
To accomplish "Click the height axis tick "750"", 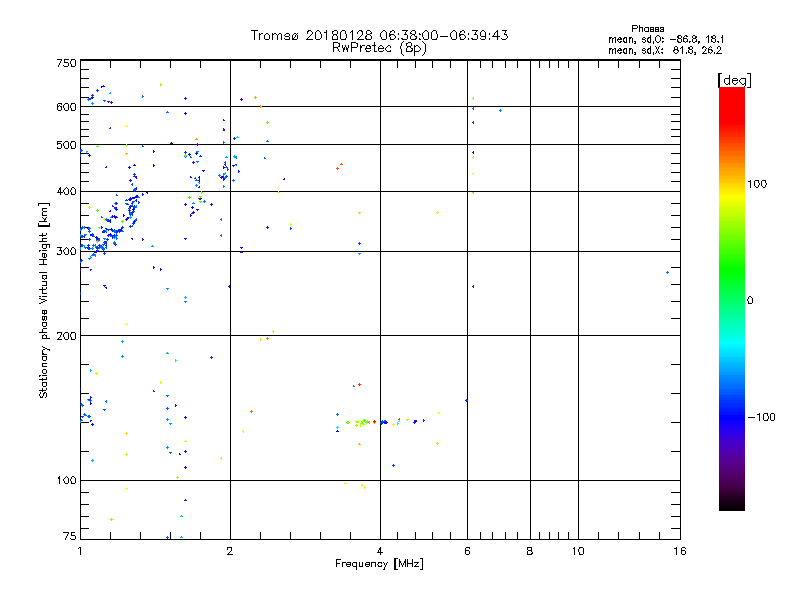I will tap(66, 63).
